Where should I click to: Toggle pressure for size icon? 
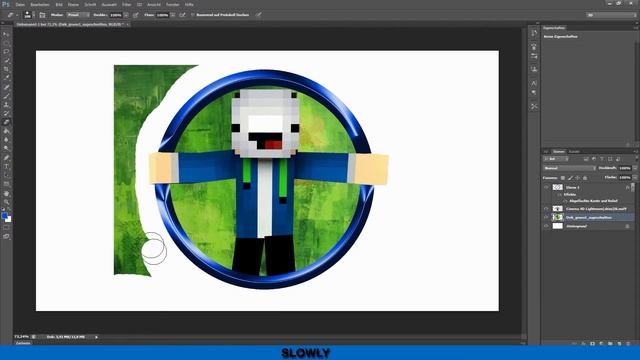(x=259, y=15)
